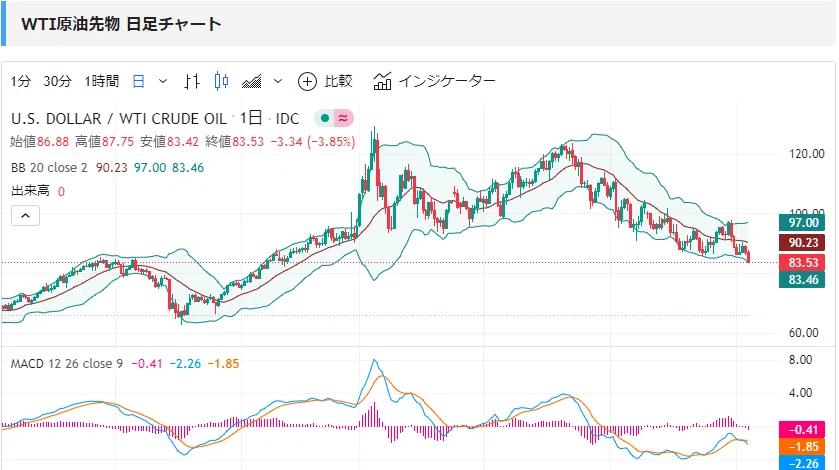The width and height of the screenshot is (839, 470).
Task: Click the MACD 12 26 close 9 legend
Action: pos(67,364)
